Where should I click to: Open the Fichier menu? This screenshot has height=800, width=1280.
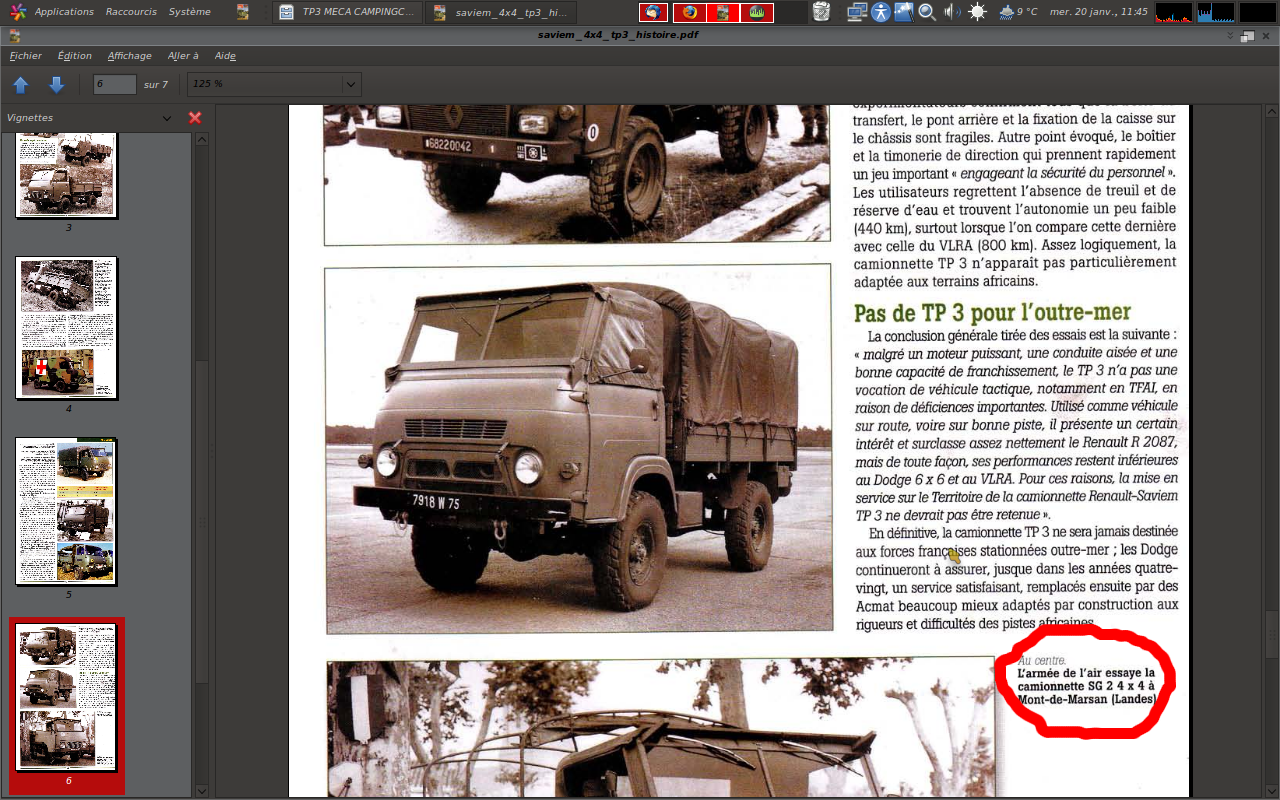point(26,56)
